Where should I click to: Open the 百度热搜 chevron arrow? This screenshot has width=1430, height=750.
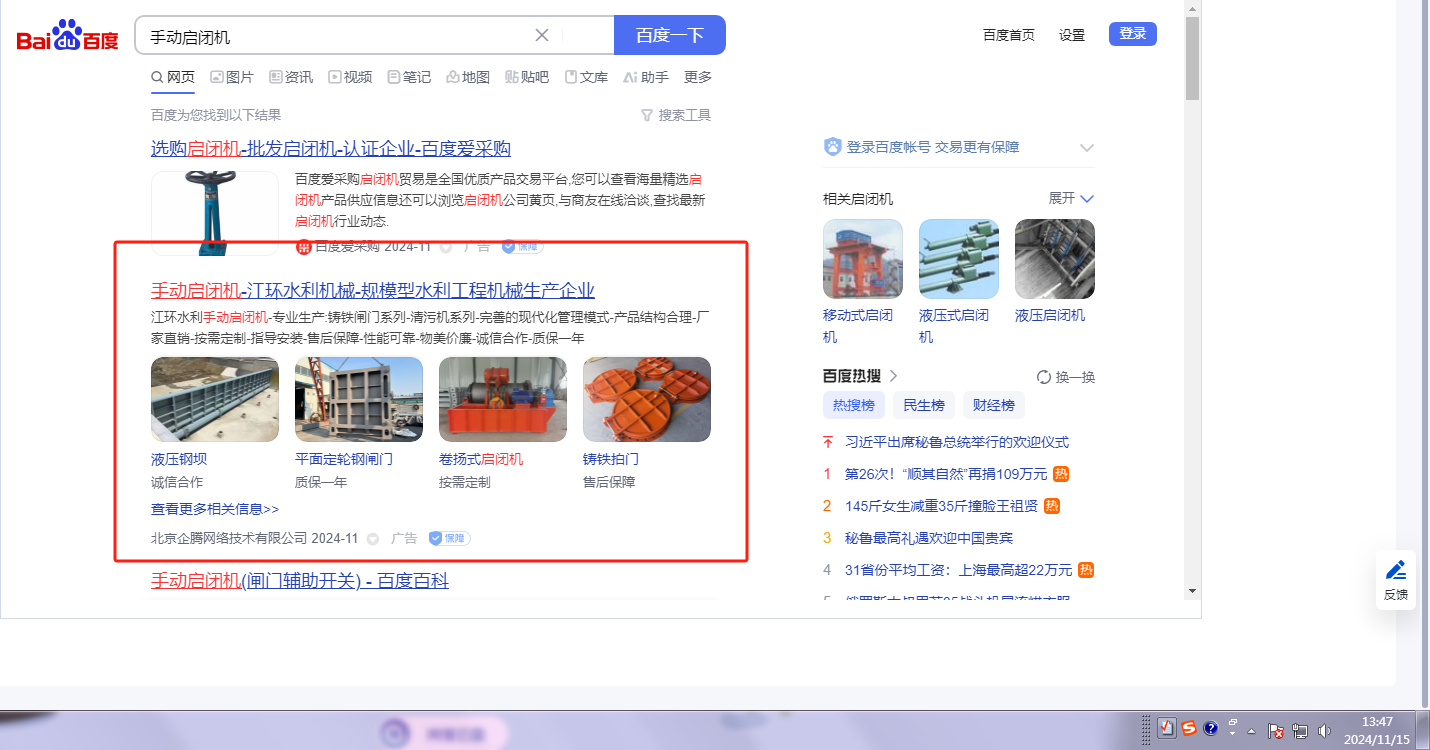(x=894, y=376)
